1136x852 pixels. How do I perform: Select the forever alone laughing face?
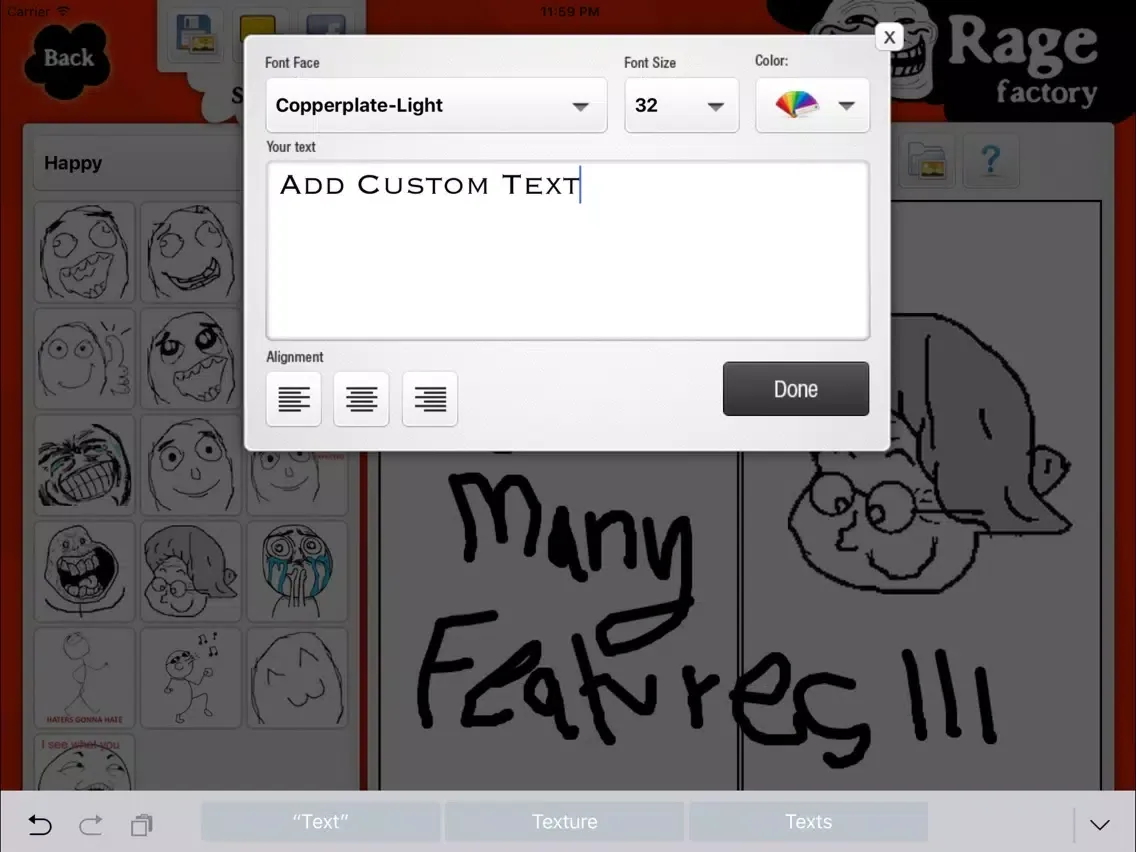[x=85, y=572]
